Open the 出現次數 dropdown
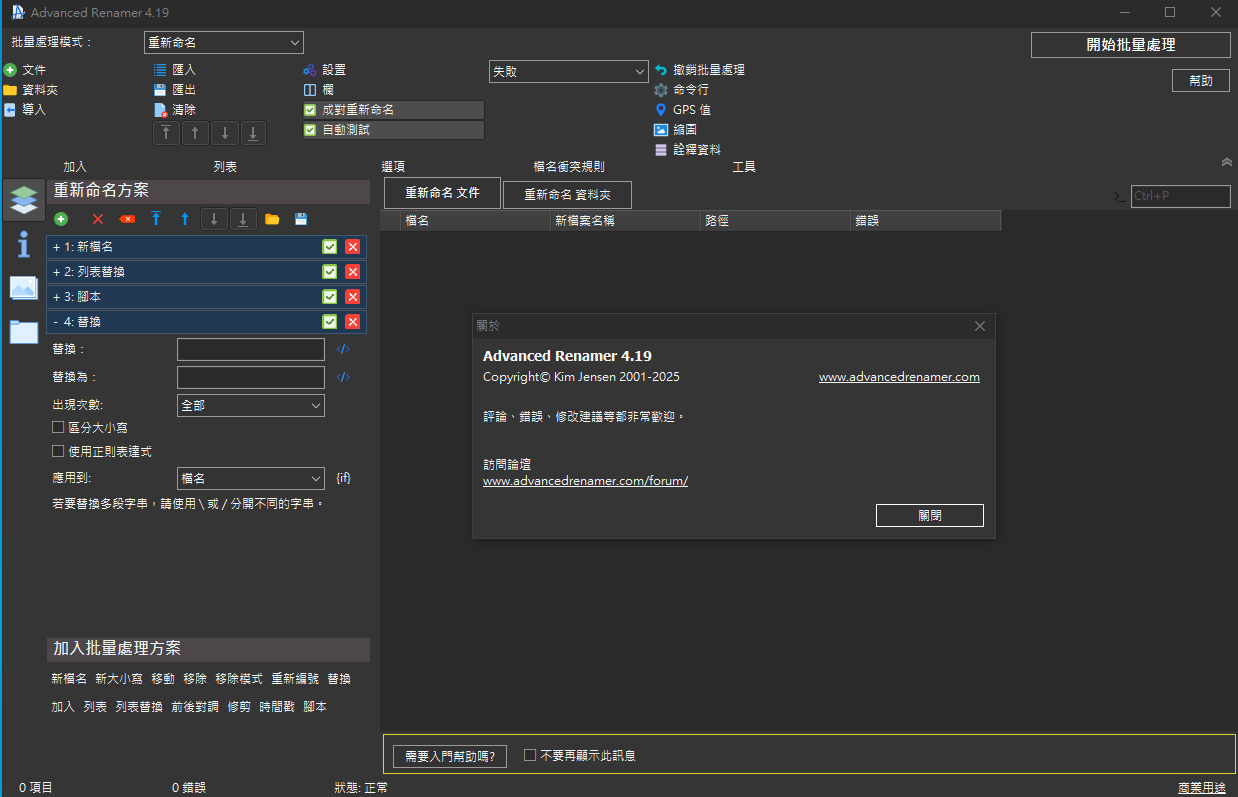 click(x=250, y=406)
